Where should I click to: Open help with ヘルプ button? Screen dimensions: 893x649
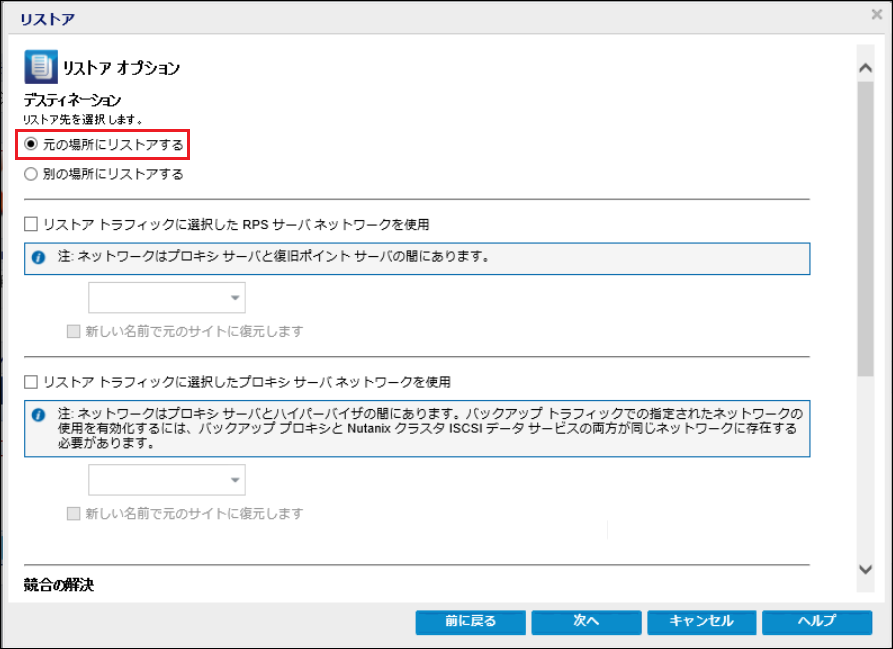pos(816,621)
